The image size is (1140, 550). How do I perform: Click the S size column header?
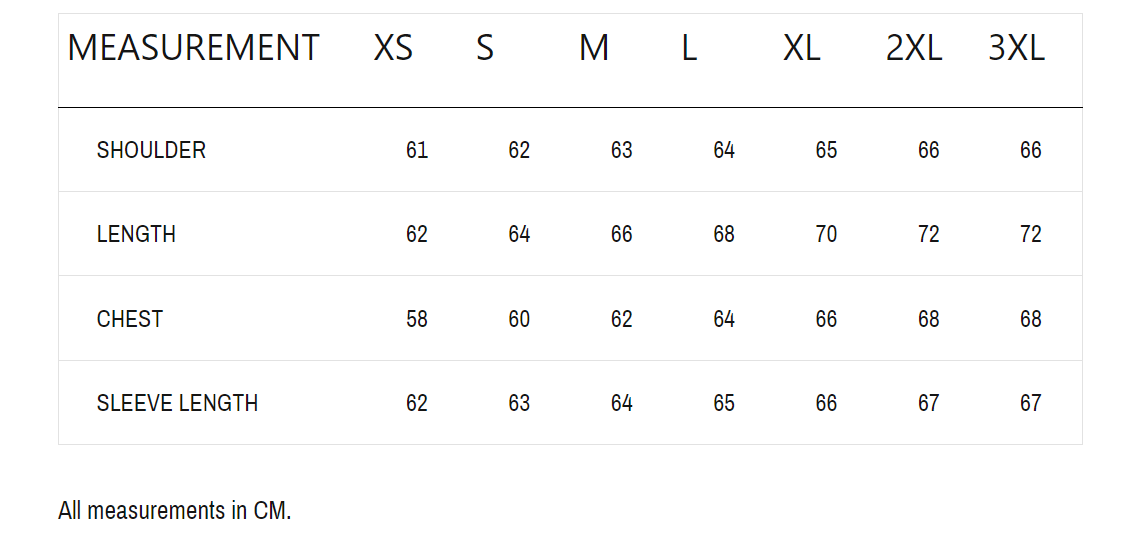(485, 48)
